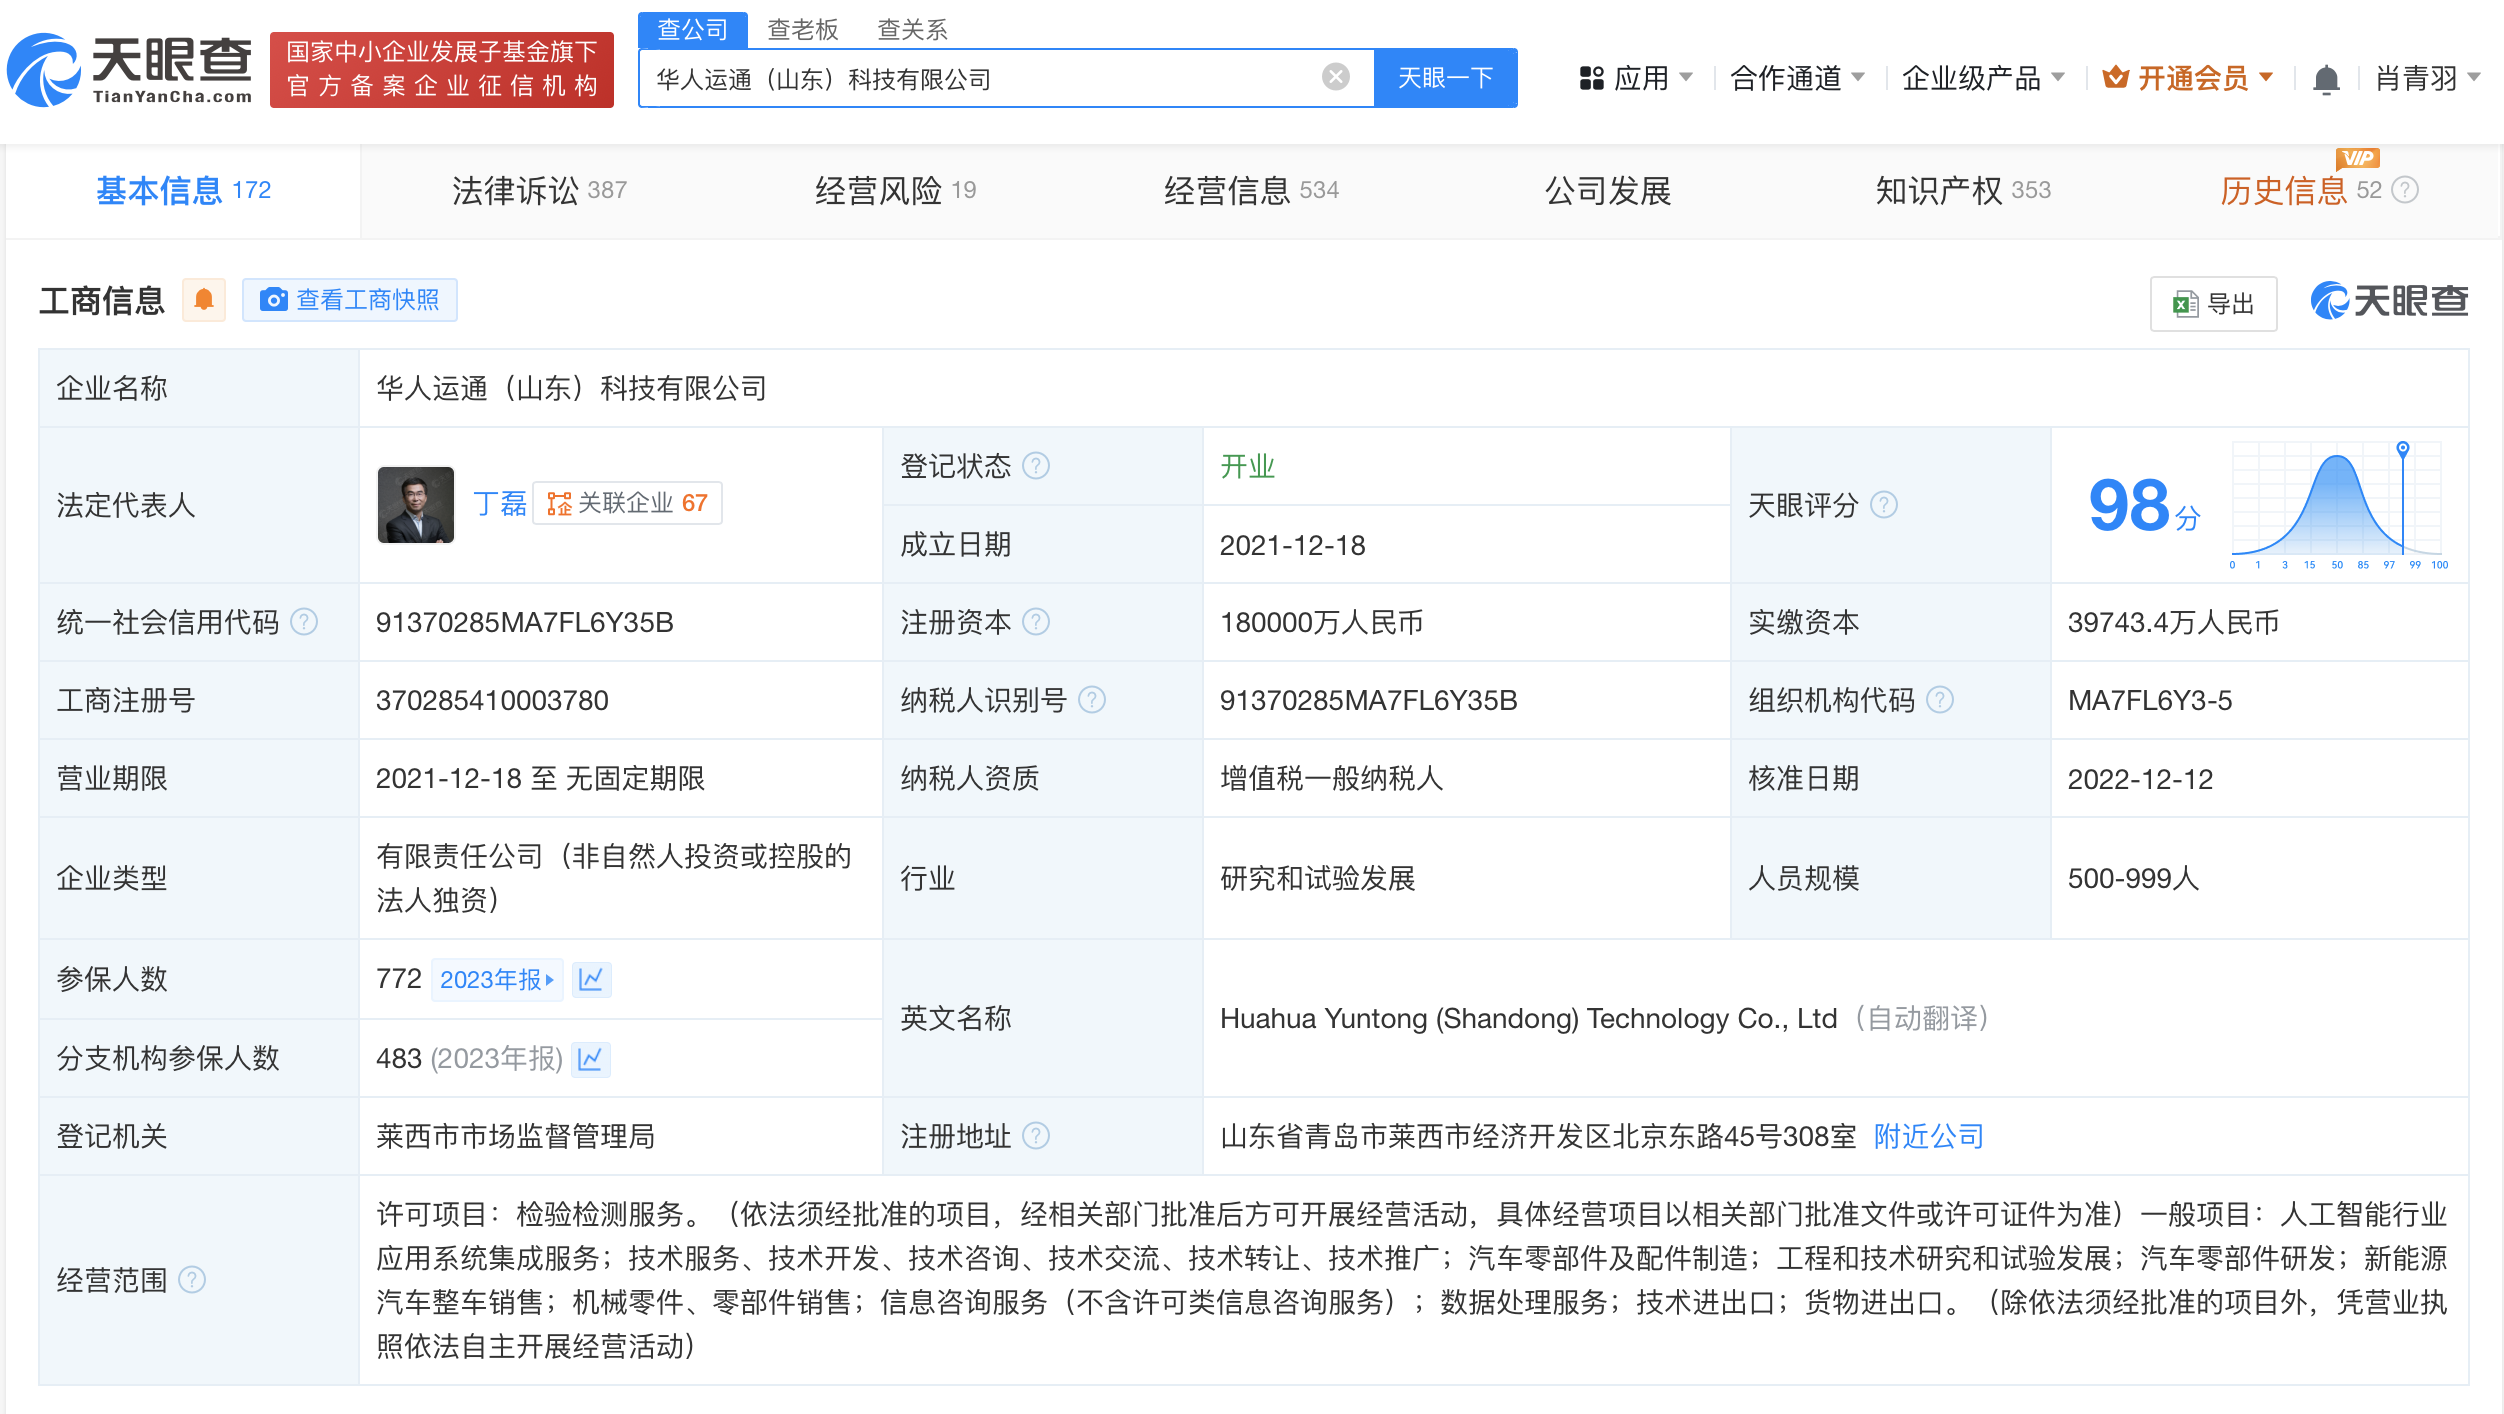Image resolution: width=2504 pixels, height=1414 pixels.
Task: Click question mark beside 登记状态
Action: tap(1036, 466)
